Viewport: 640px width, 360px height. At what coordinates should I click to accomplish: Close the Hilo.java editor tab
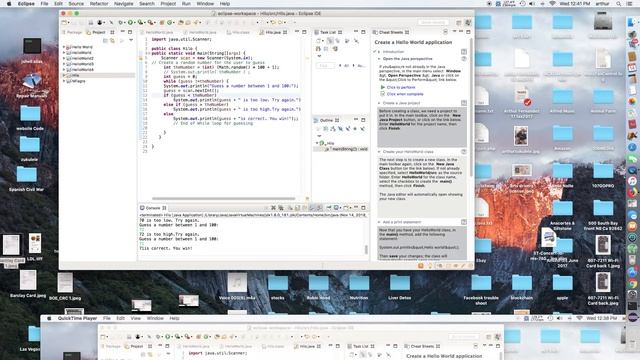tap(285, 32)
